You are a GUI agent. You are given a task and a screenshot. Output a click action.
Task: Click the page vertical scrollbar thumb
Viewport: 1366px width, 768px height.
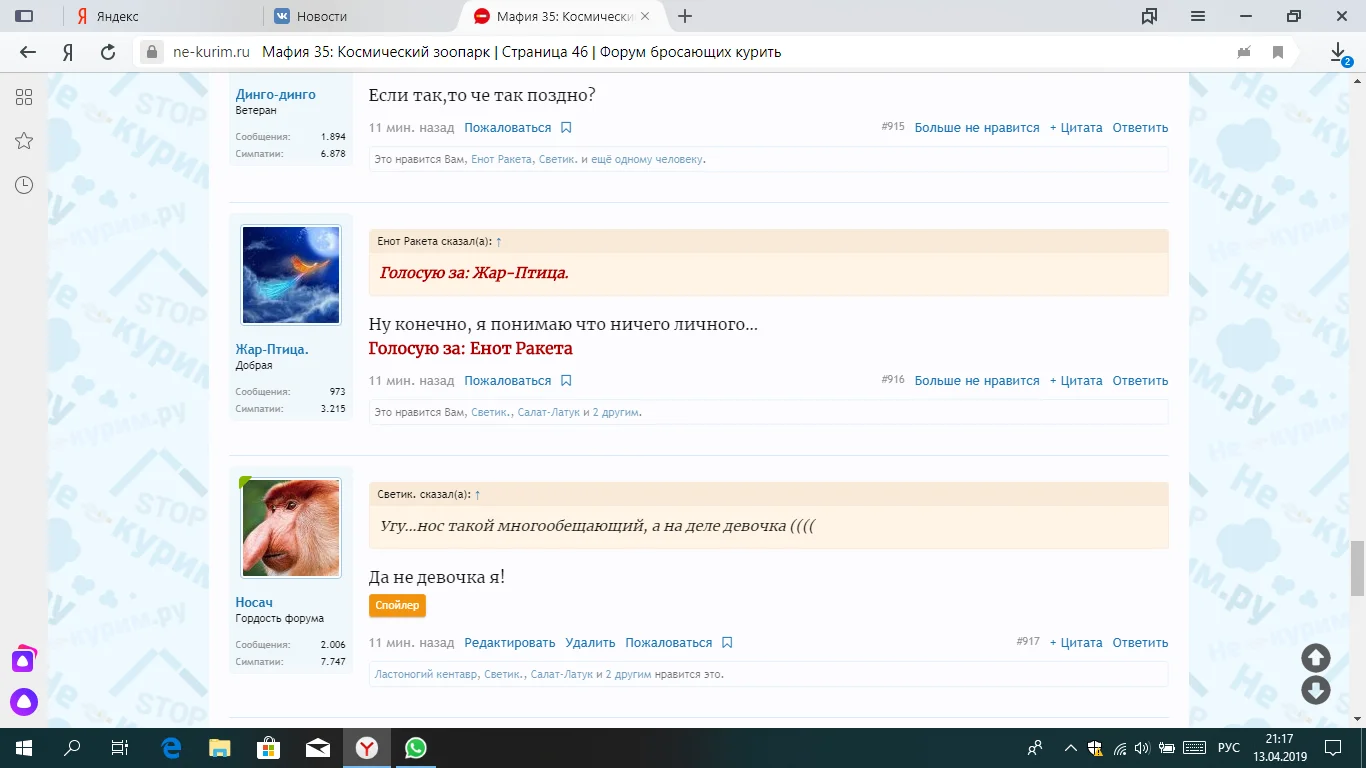(1357, 568)
